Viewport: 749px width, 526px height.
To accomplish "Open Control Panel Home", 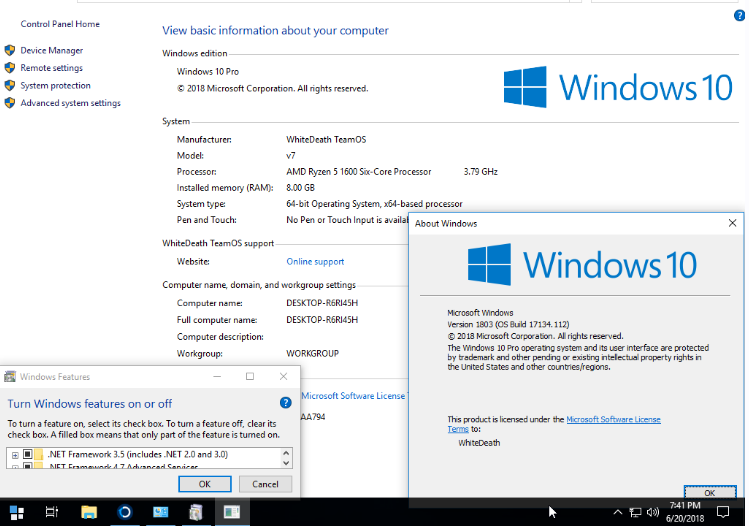I will pos(60,24).
